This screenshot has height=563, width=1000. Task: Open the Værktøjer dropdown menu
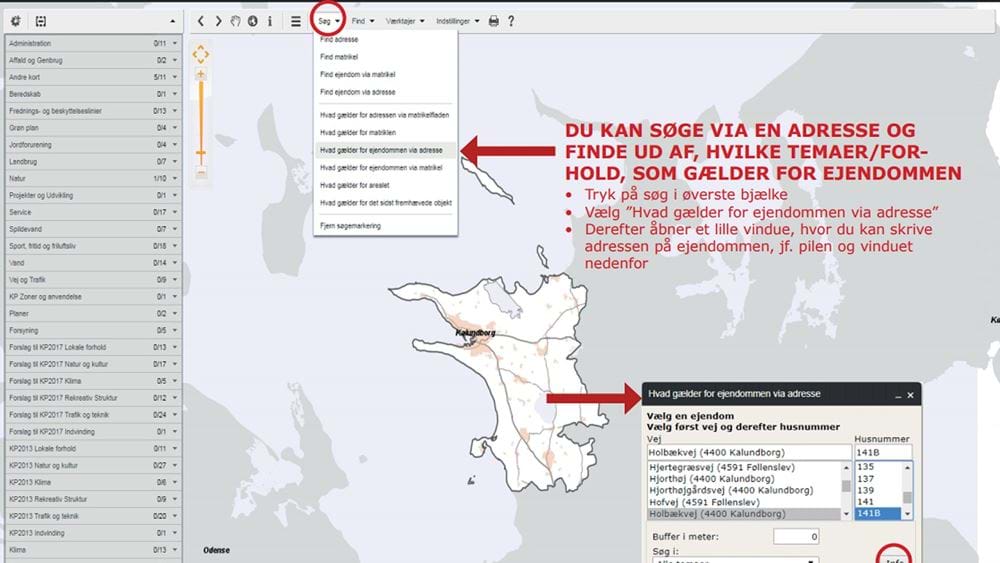(405, 21)
